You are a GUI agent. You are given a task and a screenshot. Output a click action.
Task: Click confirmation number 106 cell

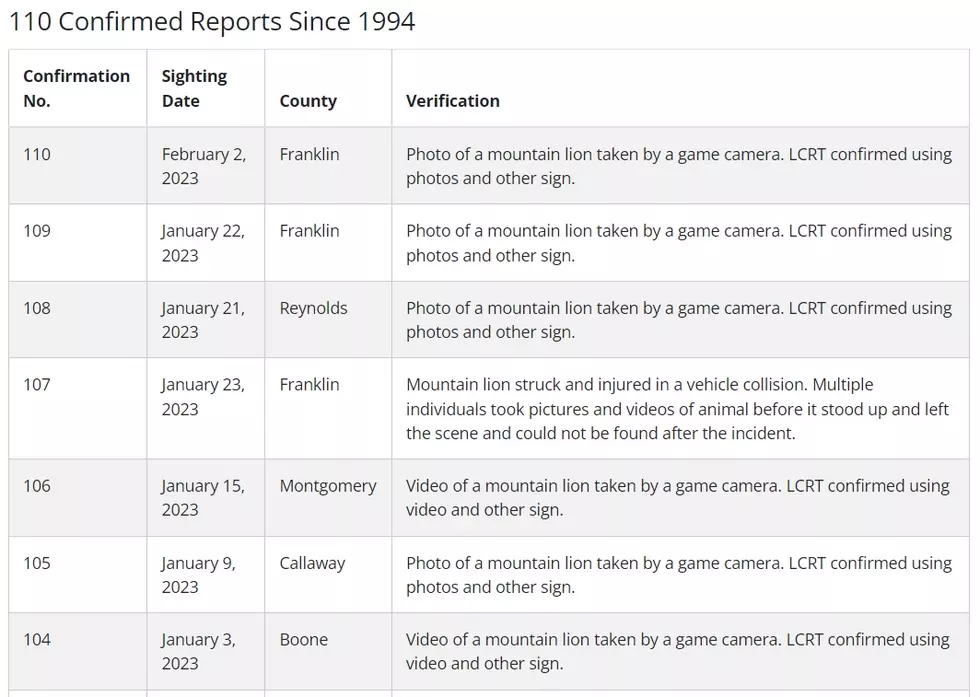(x=78, y=498)
